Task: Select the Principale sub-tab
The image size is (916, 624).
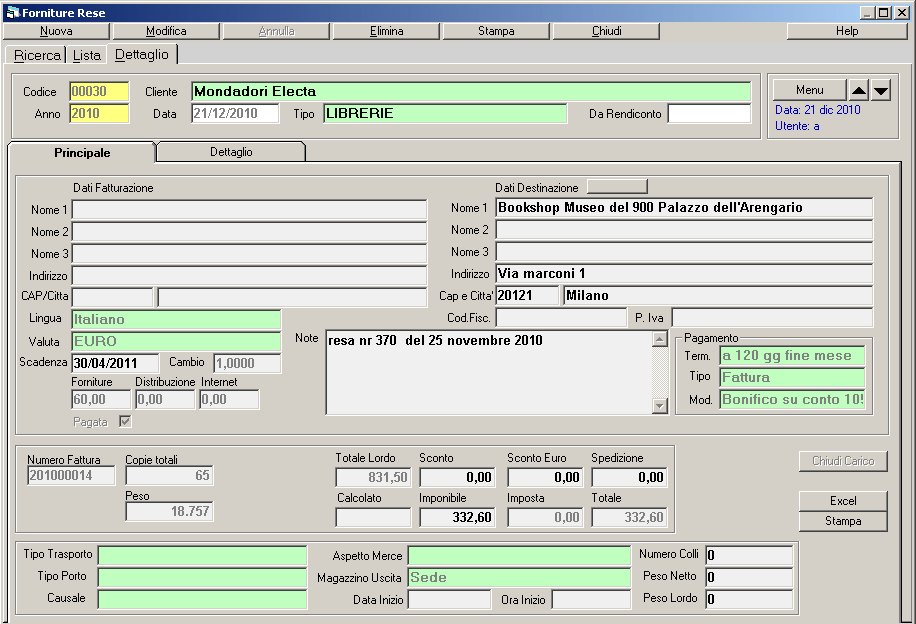Action: point(82,152)
